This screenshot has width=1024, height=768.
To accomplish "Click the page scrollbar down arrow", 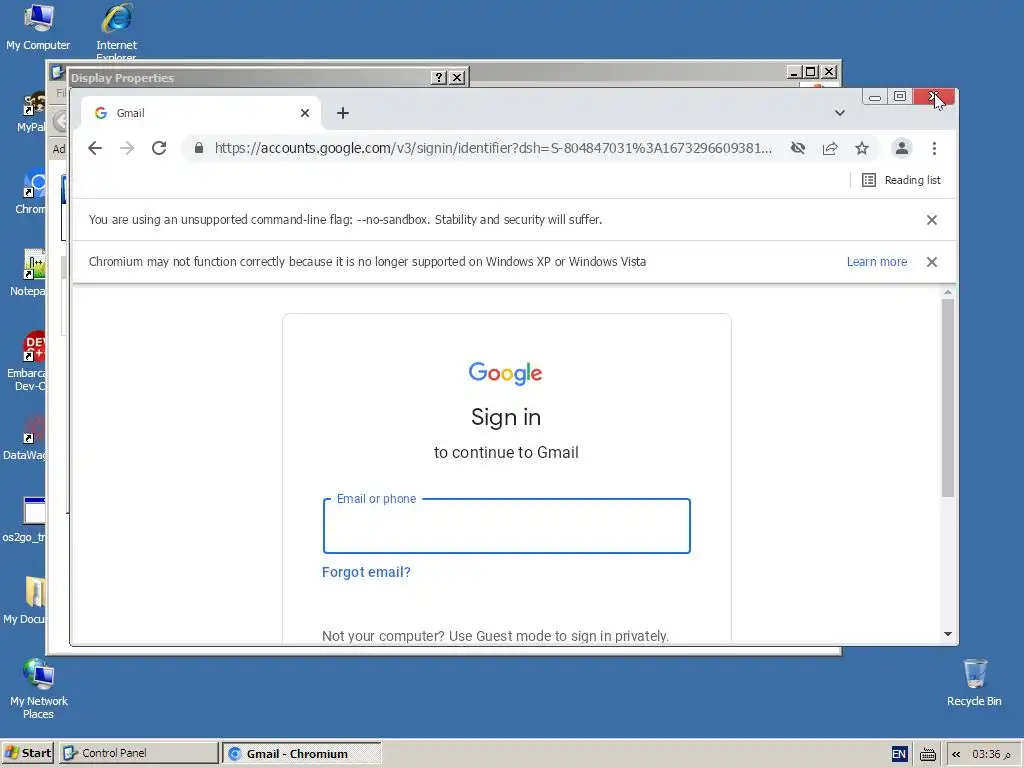I will [948, 634].
